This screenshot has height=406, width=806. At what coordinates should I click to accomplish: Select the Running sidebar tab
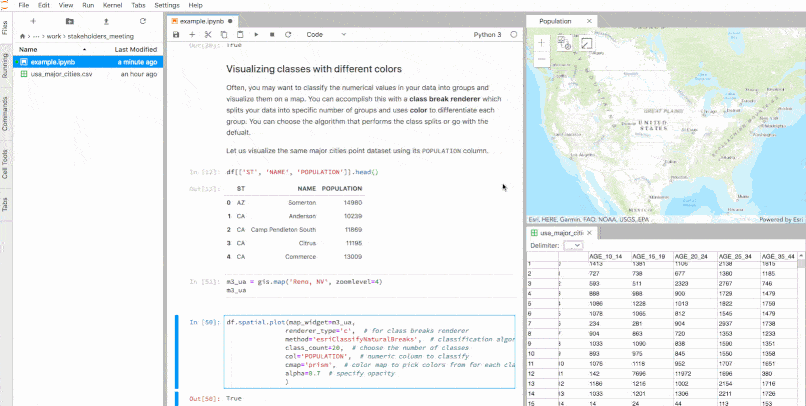5,66
